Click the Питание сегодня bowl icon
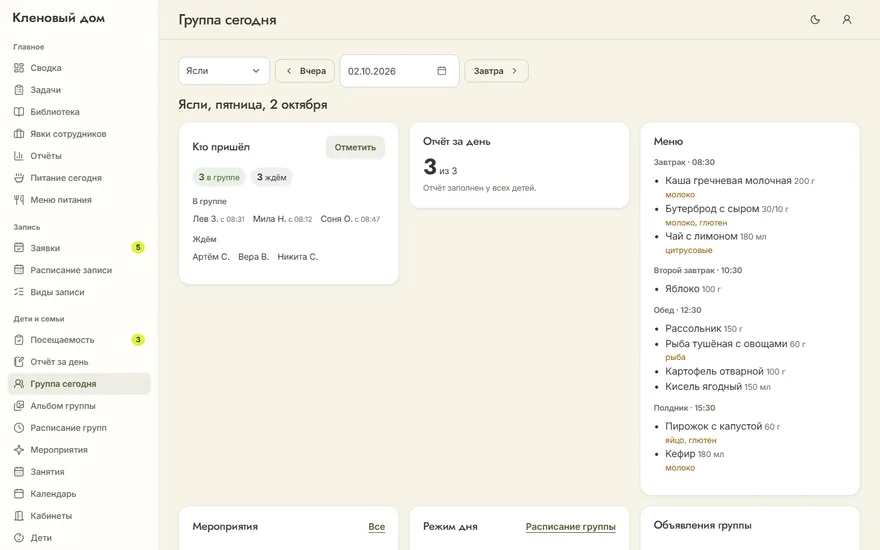Screen dimensions: 880x550 [19, 177]
